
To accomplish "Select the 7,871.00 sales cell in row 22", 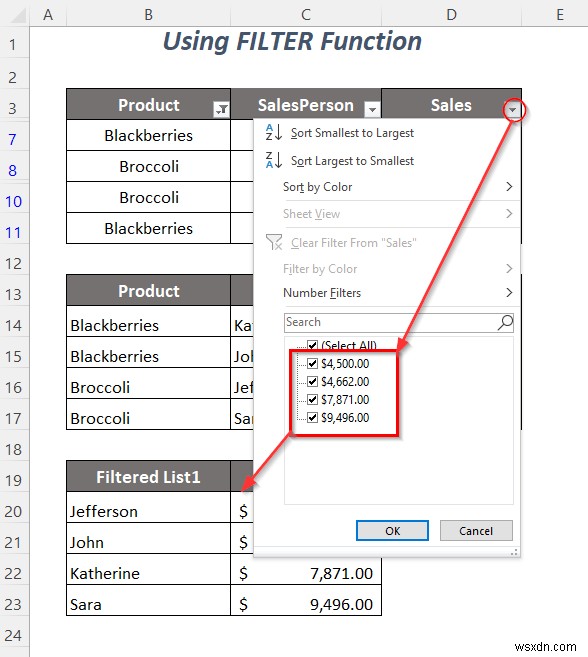I will [x=306, y=569].
